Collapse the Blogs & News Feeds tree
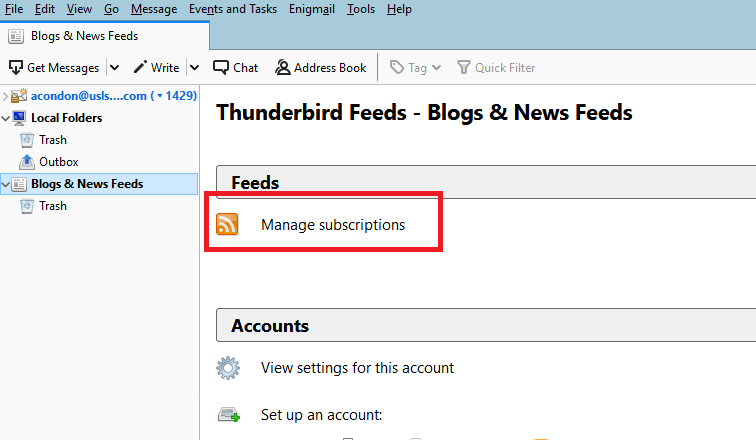The image size is (756, 440). point(6,184)
